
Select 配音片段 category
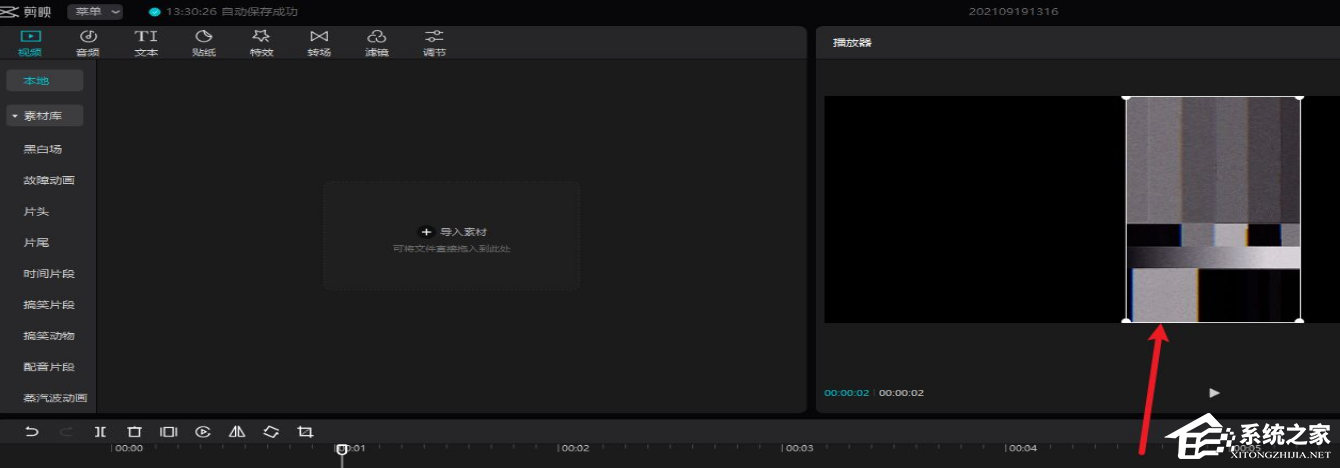(50, 367)
